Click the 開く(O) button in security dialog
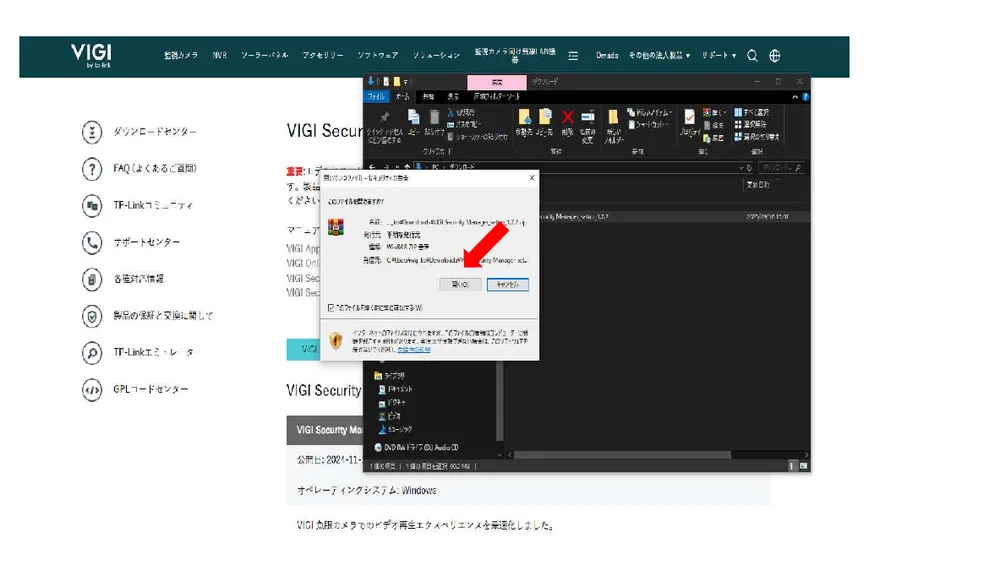The width and height of the screenshot is (1000, 576). click(x=460, y=284)
